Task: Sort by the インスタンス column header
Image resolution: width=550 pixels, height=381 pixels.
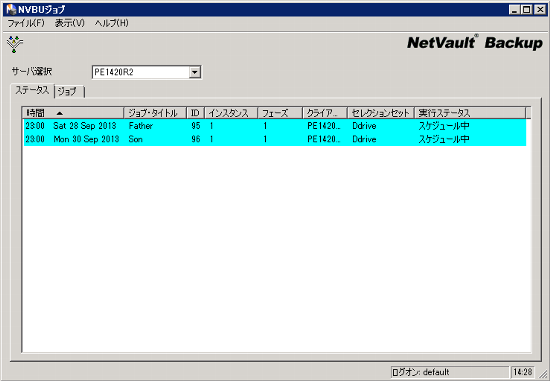Action: (231, 113)
